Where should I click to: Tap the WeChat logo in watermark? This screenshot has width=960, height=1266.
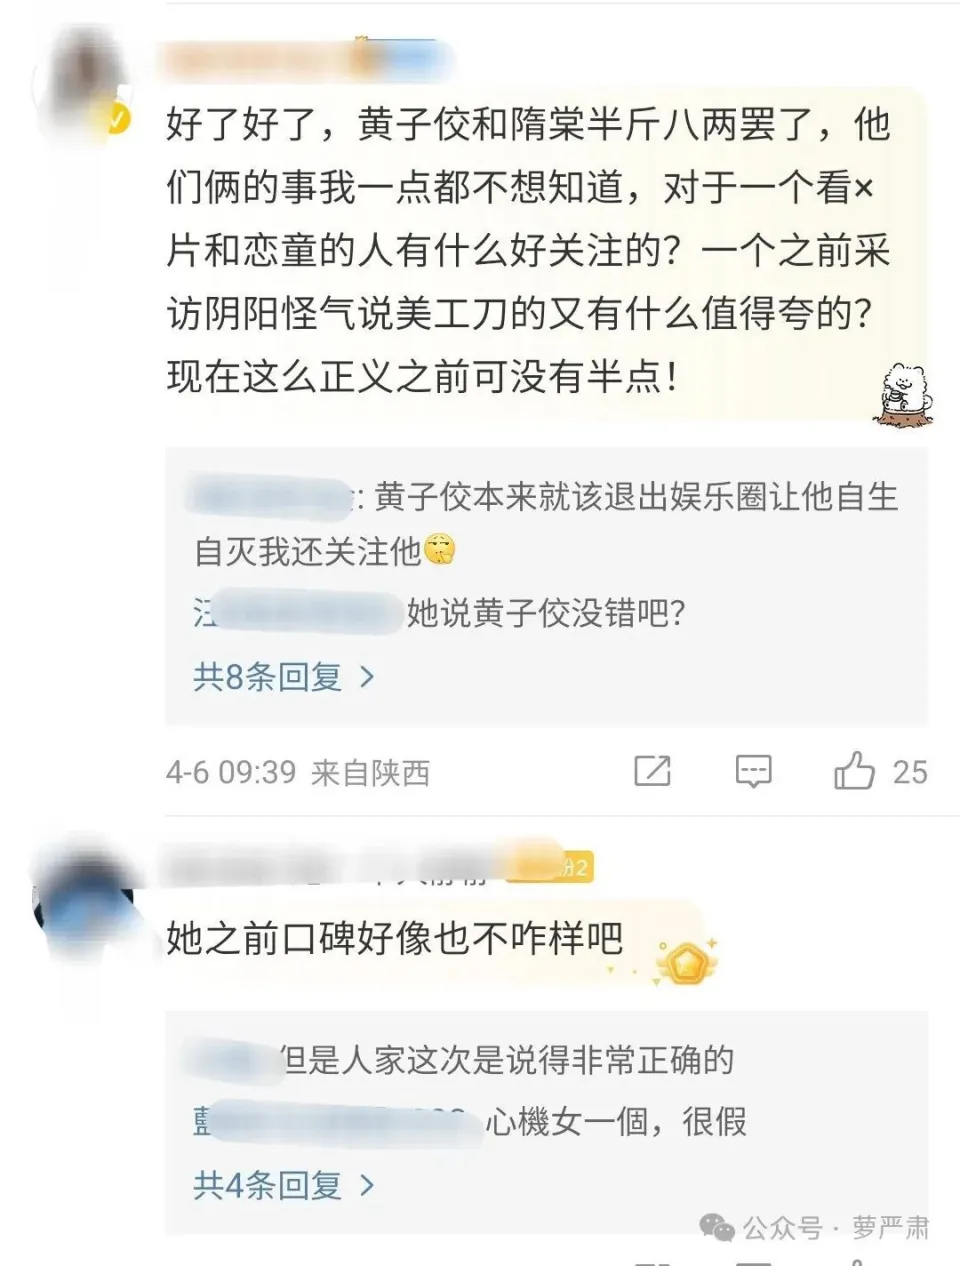[x=716, y=1228]
